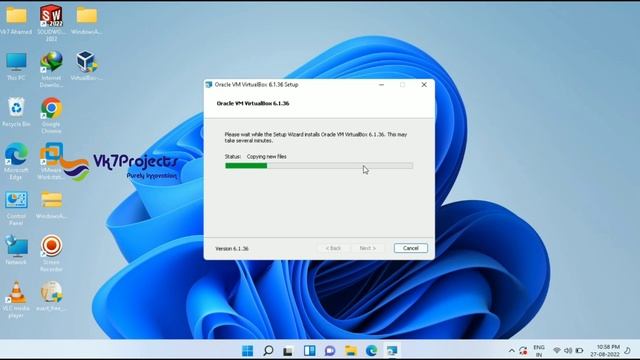Click the greyed-out Back button

(333, 248)
